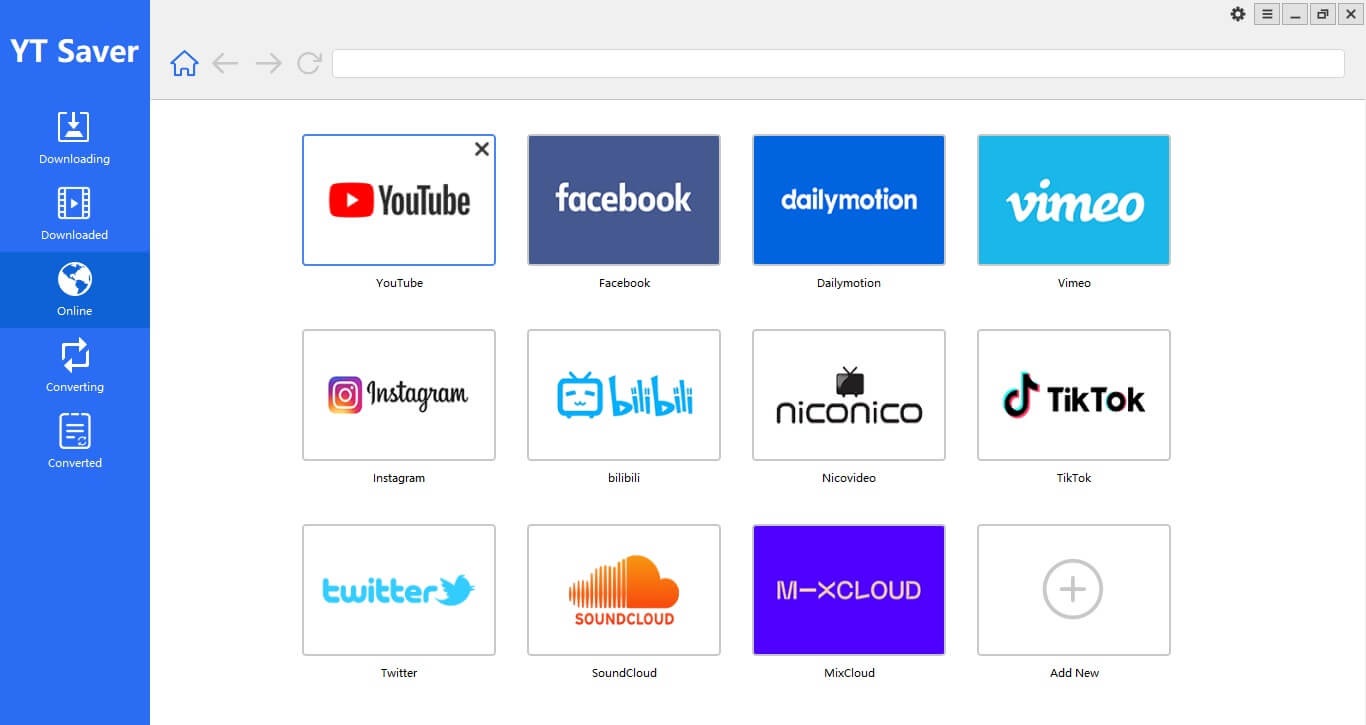The height and width of the screenshot is (725, 1366).
Task: Select the Online globe tab
Action: click(x=74, y=289)
